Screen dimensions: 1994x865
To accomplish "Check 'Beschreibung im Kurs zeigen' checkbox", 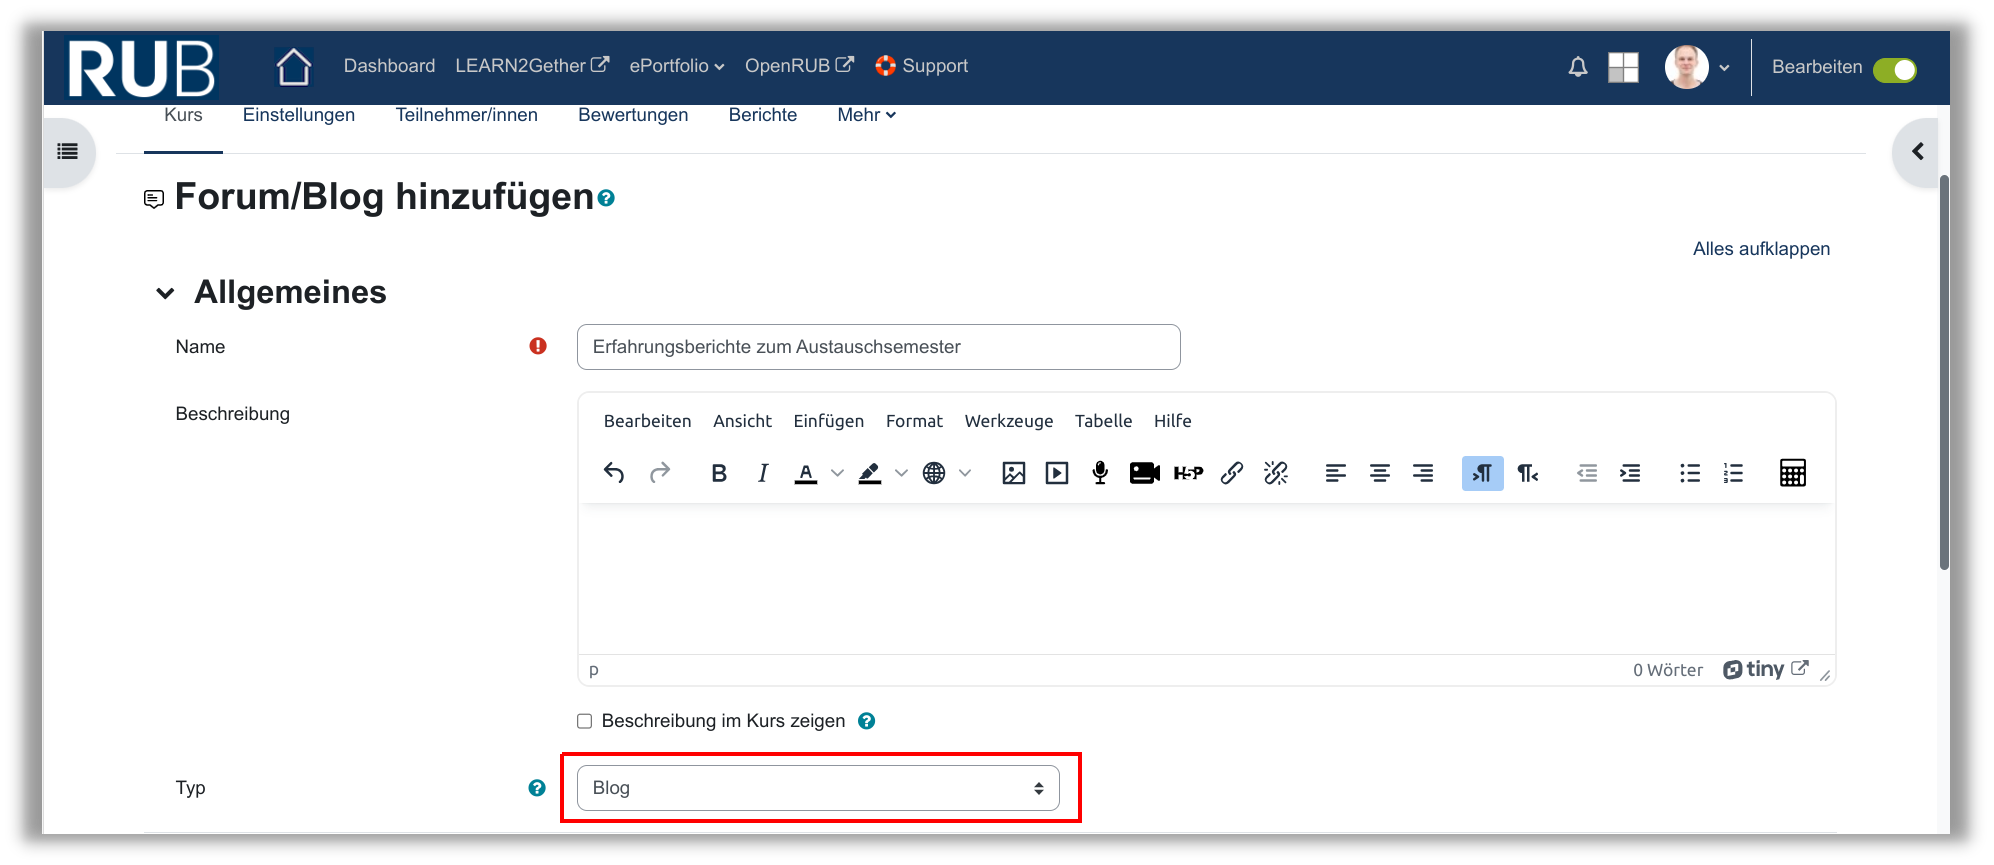I will tap(585, 721).
